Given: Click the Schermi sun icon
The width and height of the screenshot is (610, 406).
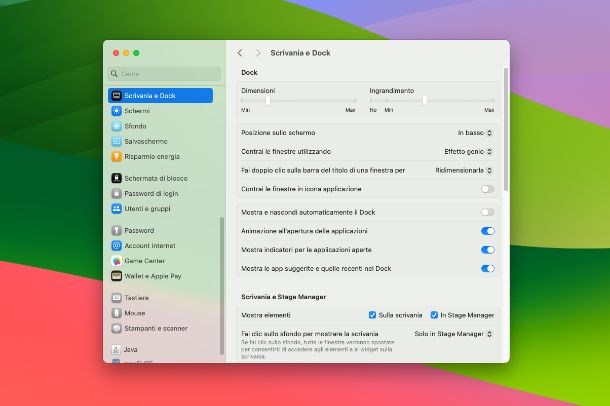Looking at the screenshot, I should point(116,111).
